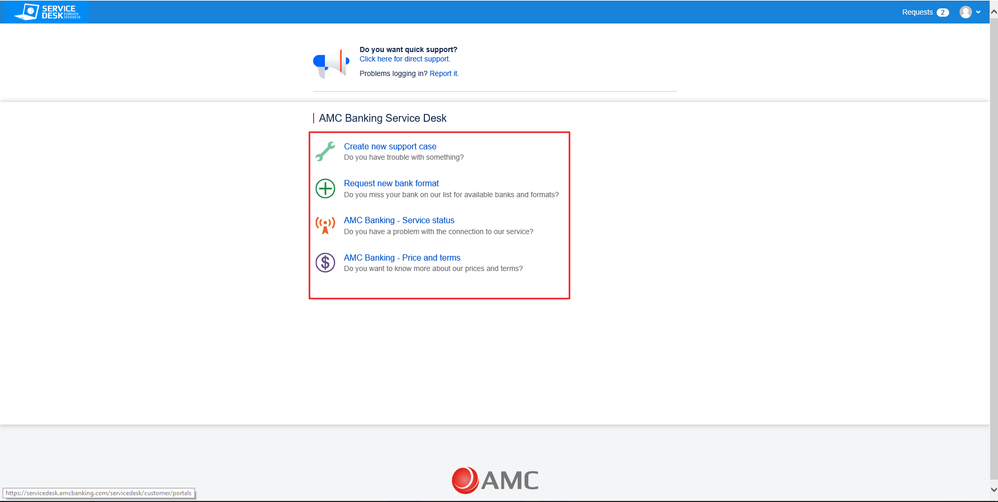998x502 pixels.
Task: Click the vertical scrollbar down arrow
Action: pyautogui.click(x=994, y=489)
